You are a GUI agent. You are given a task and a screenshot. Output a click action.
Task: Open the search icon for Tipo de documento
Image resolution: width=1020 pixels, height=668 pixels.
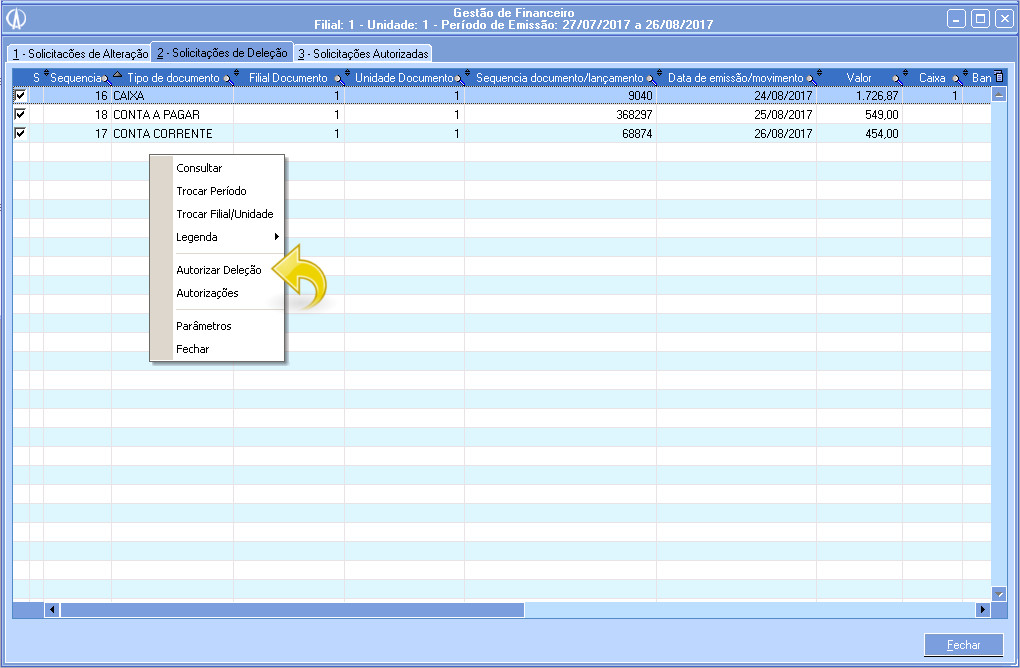228,79
